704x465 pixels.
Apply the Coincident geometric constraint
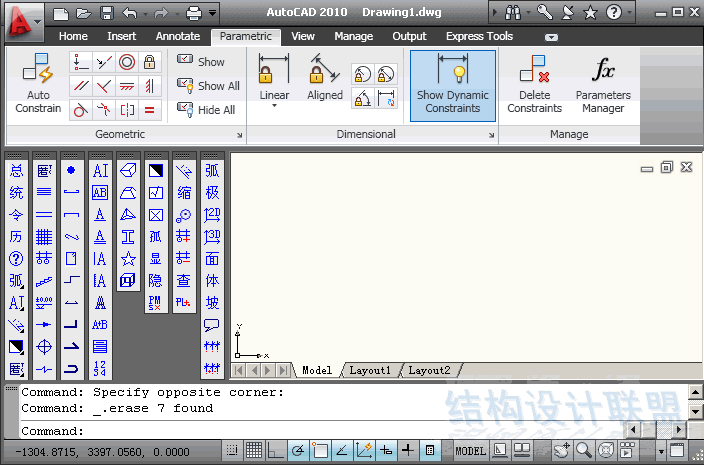pos(81,62)
